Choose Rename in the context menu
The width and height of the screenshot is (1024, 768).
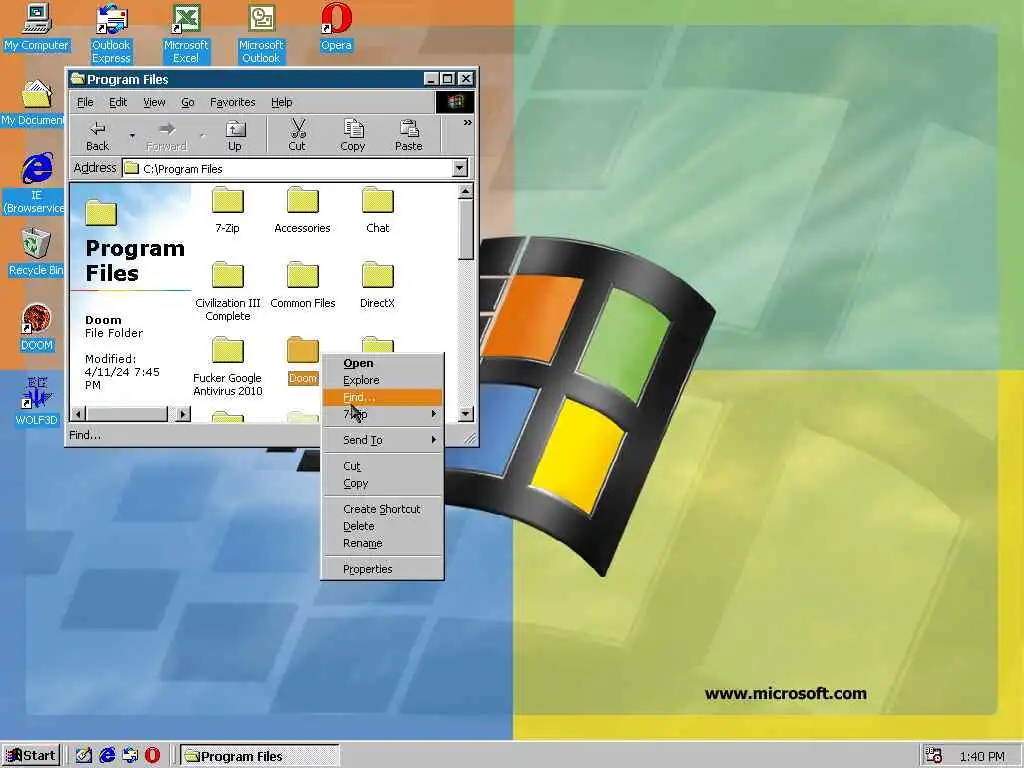383,543
